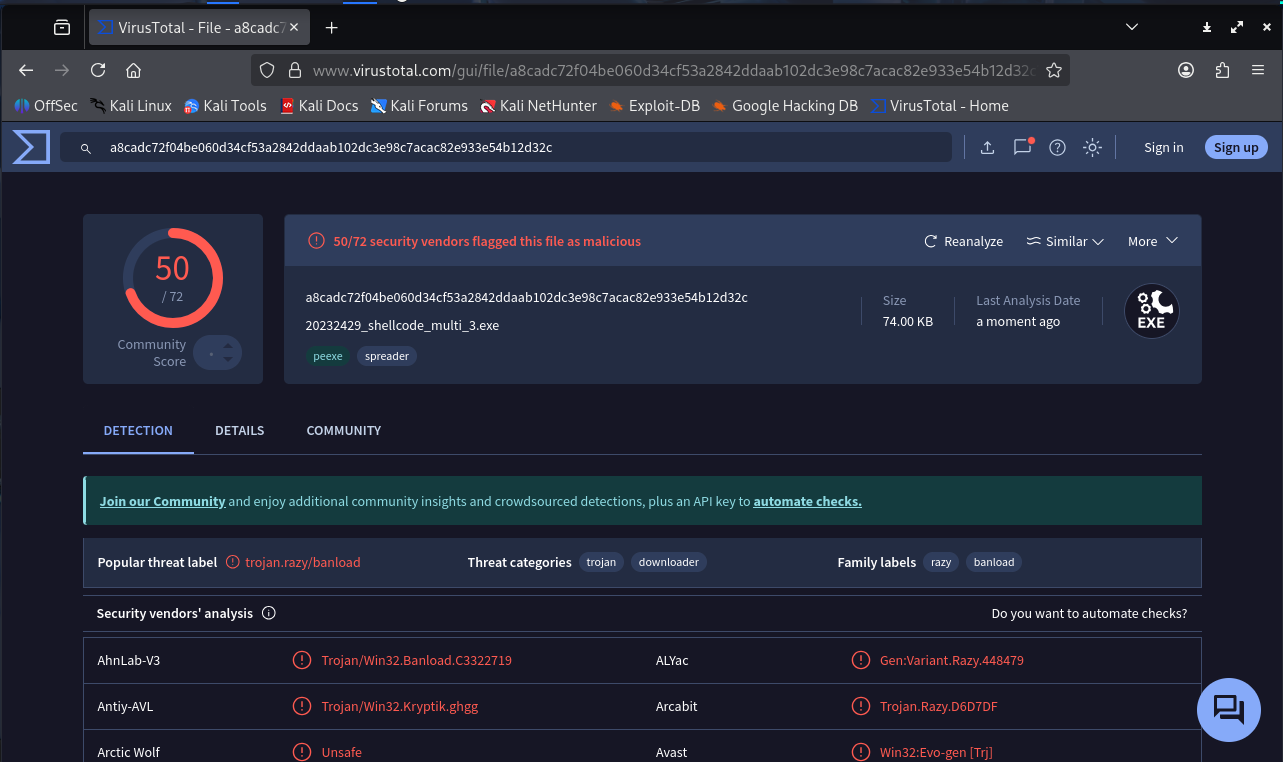Open the notifications chat icon

1022,147
